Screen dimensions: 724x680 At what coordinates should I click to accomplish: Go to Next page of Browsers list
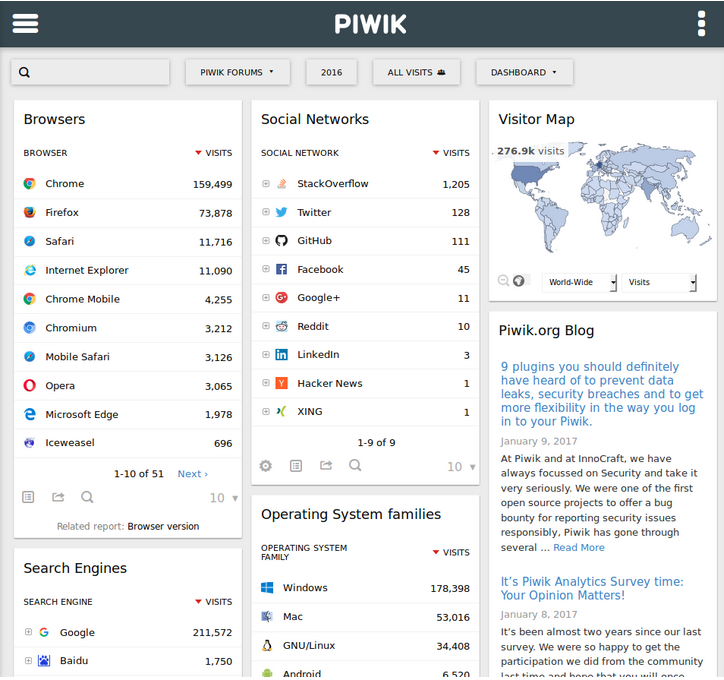point(192,474)
